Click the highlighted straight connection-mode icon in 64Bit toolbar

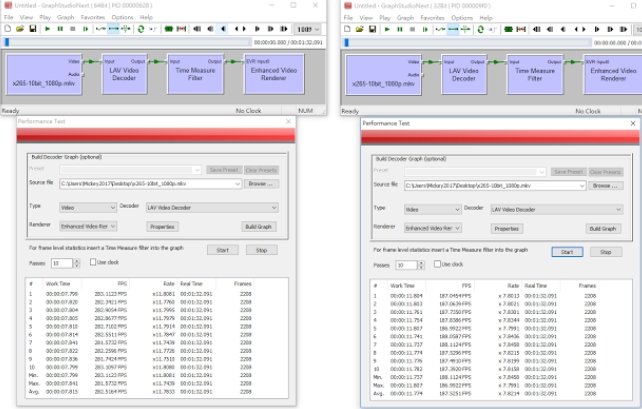(113, 29)
